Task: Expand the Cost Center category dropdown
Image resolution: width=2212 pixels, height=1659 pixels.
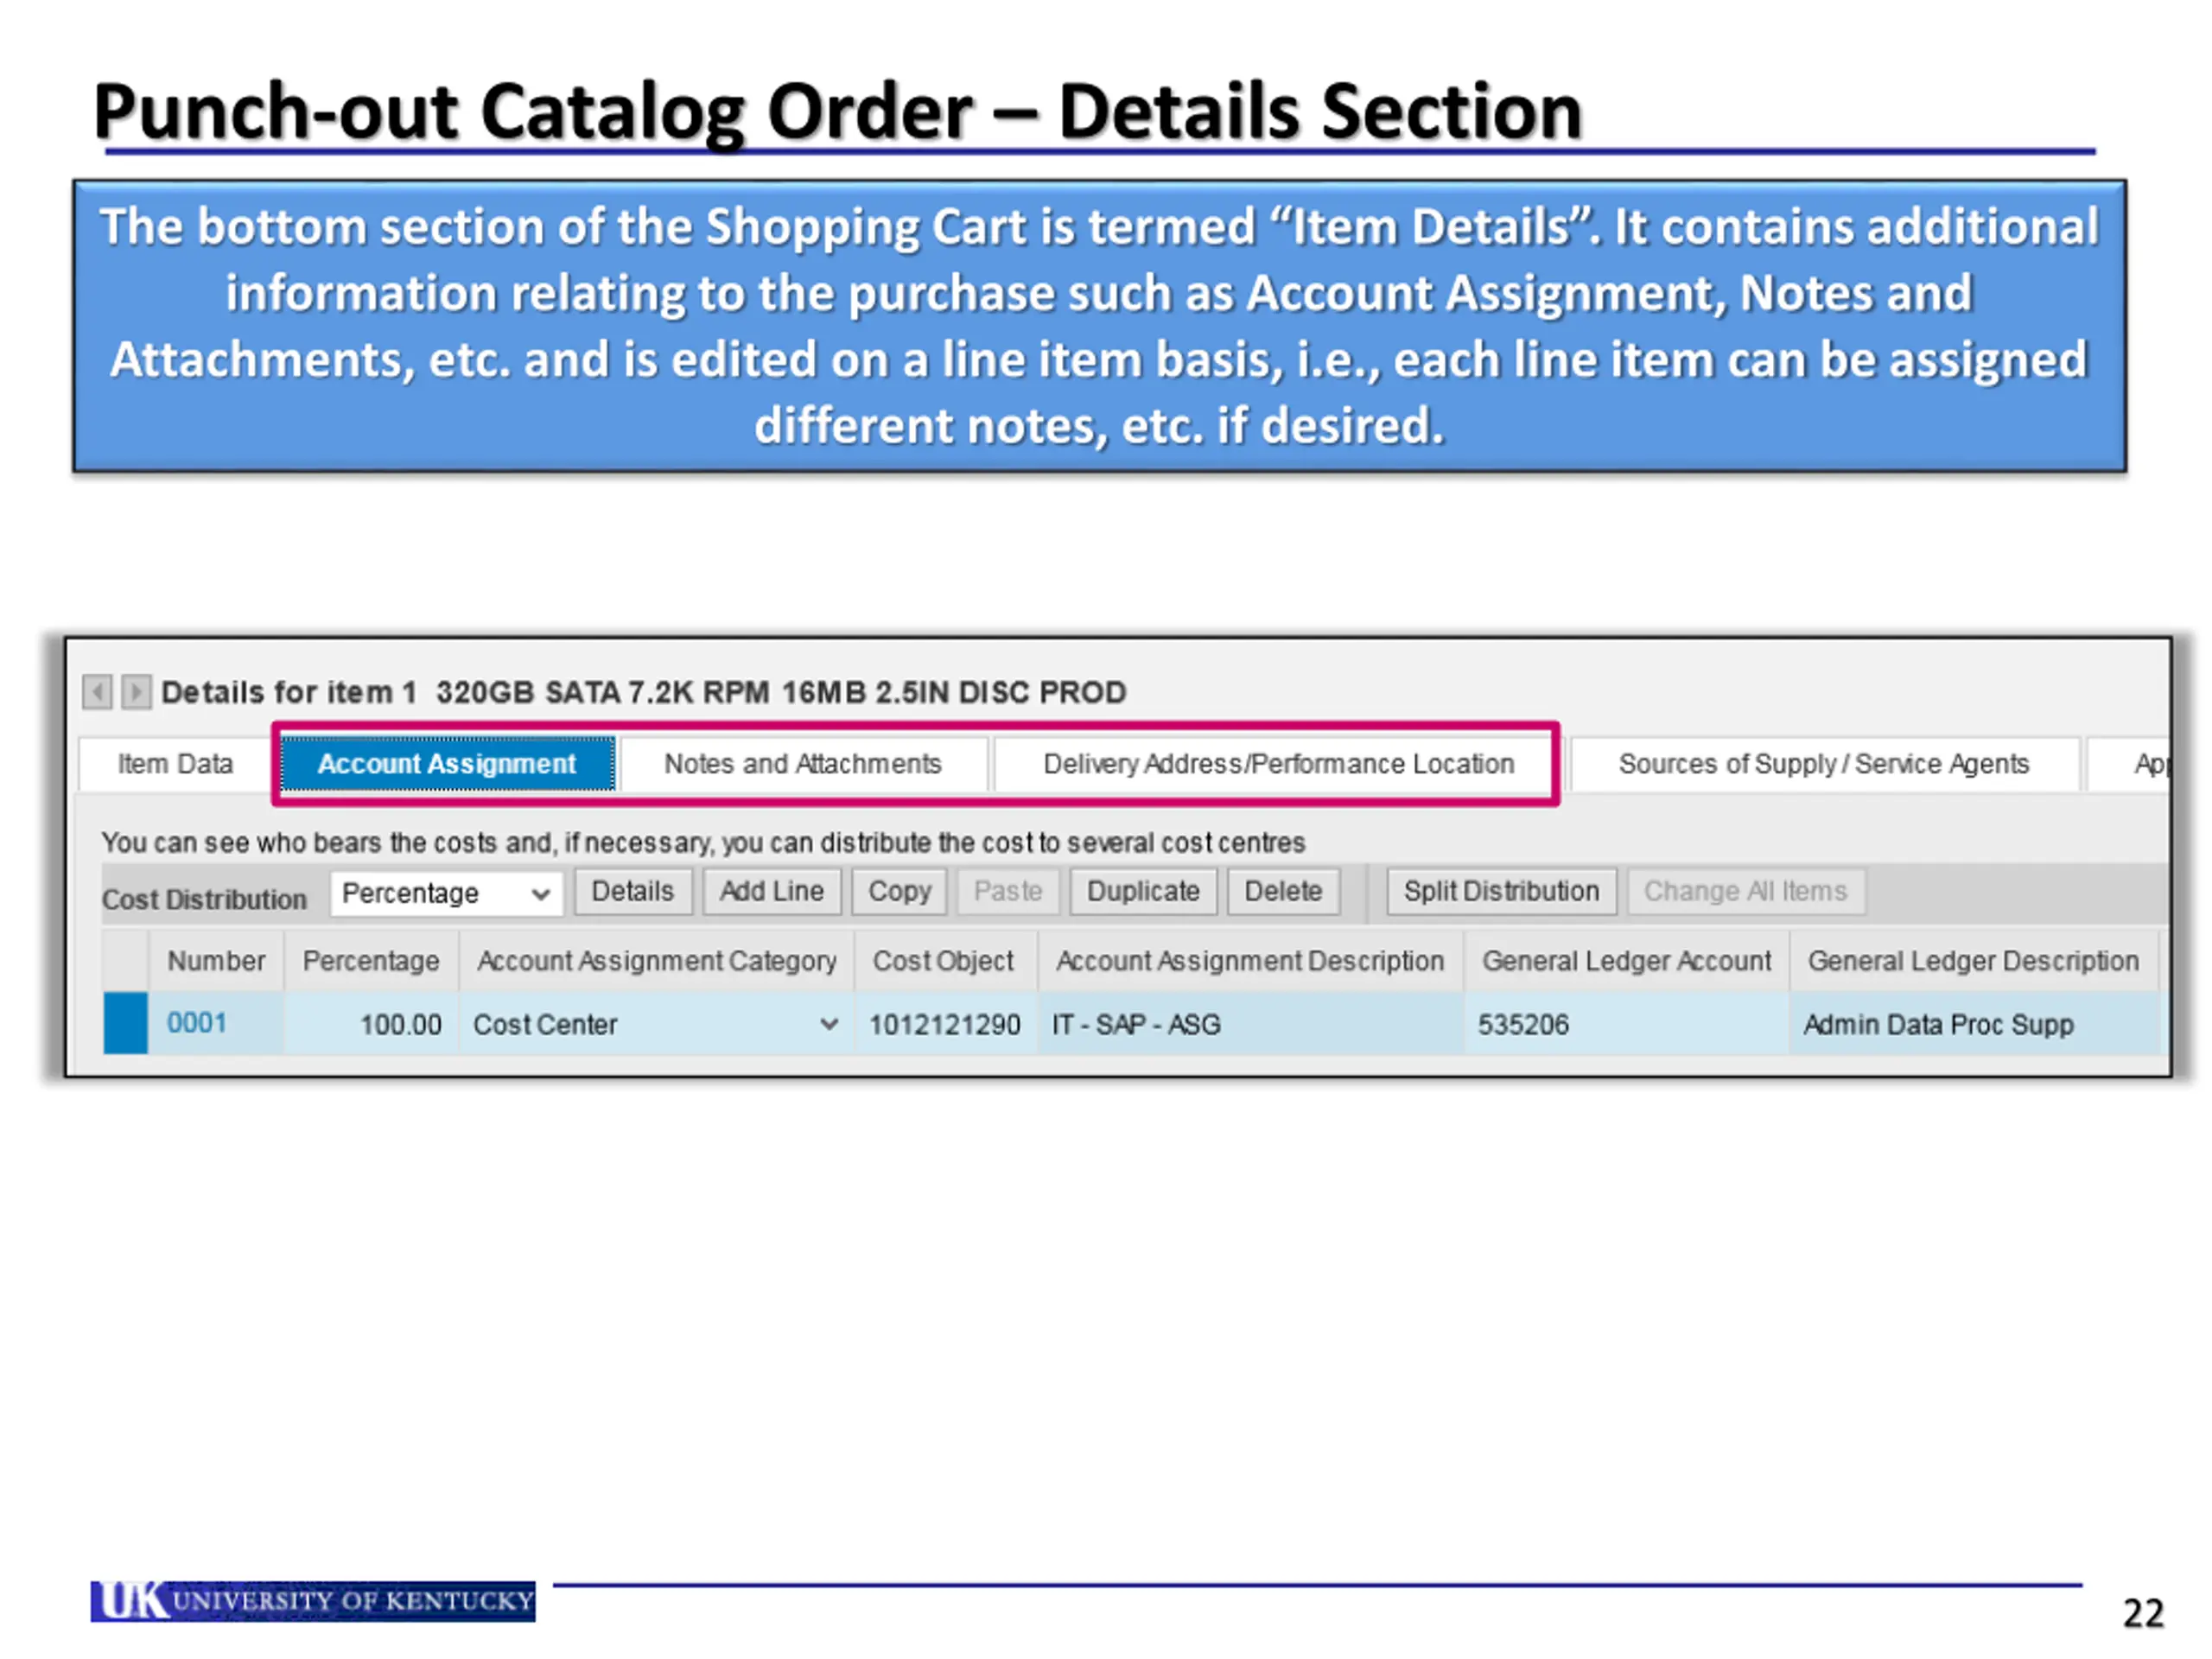Action: tap(828, 1024)
